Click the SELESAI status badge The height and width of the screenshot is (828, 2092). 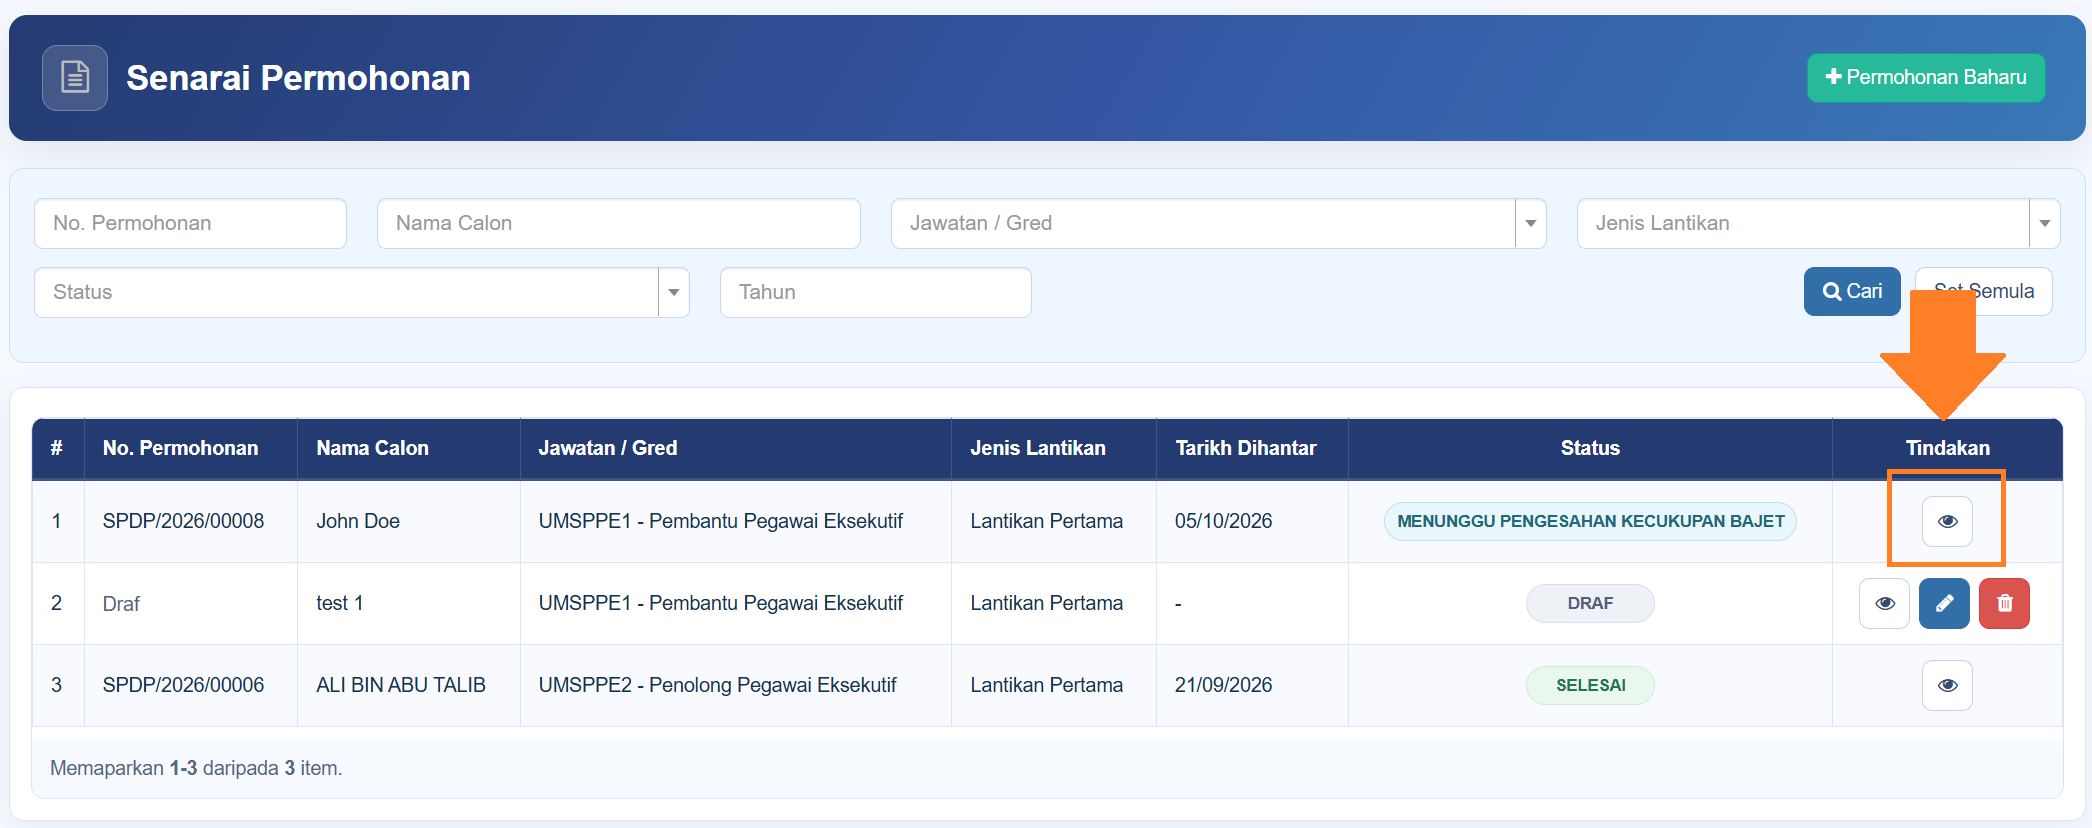[x=1590, y=685]
